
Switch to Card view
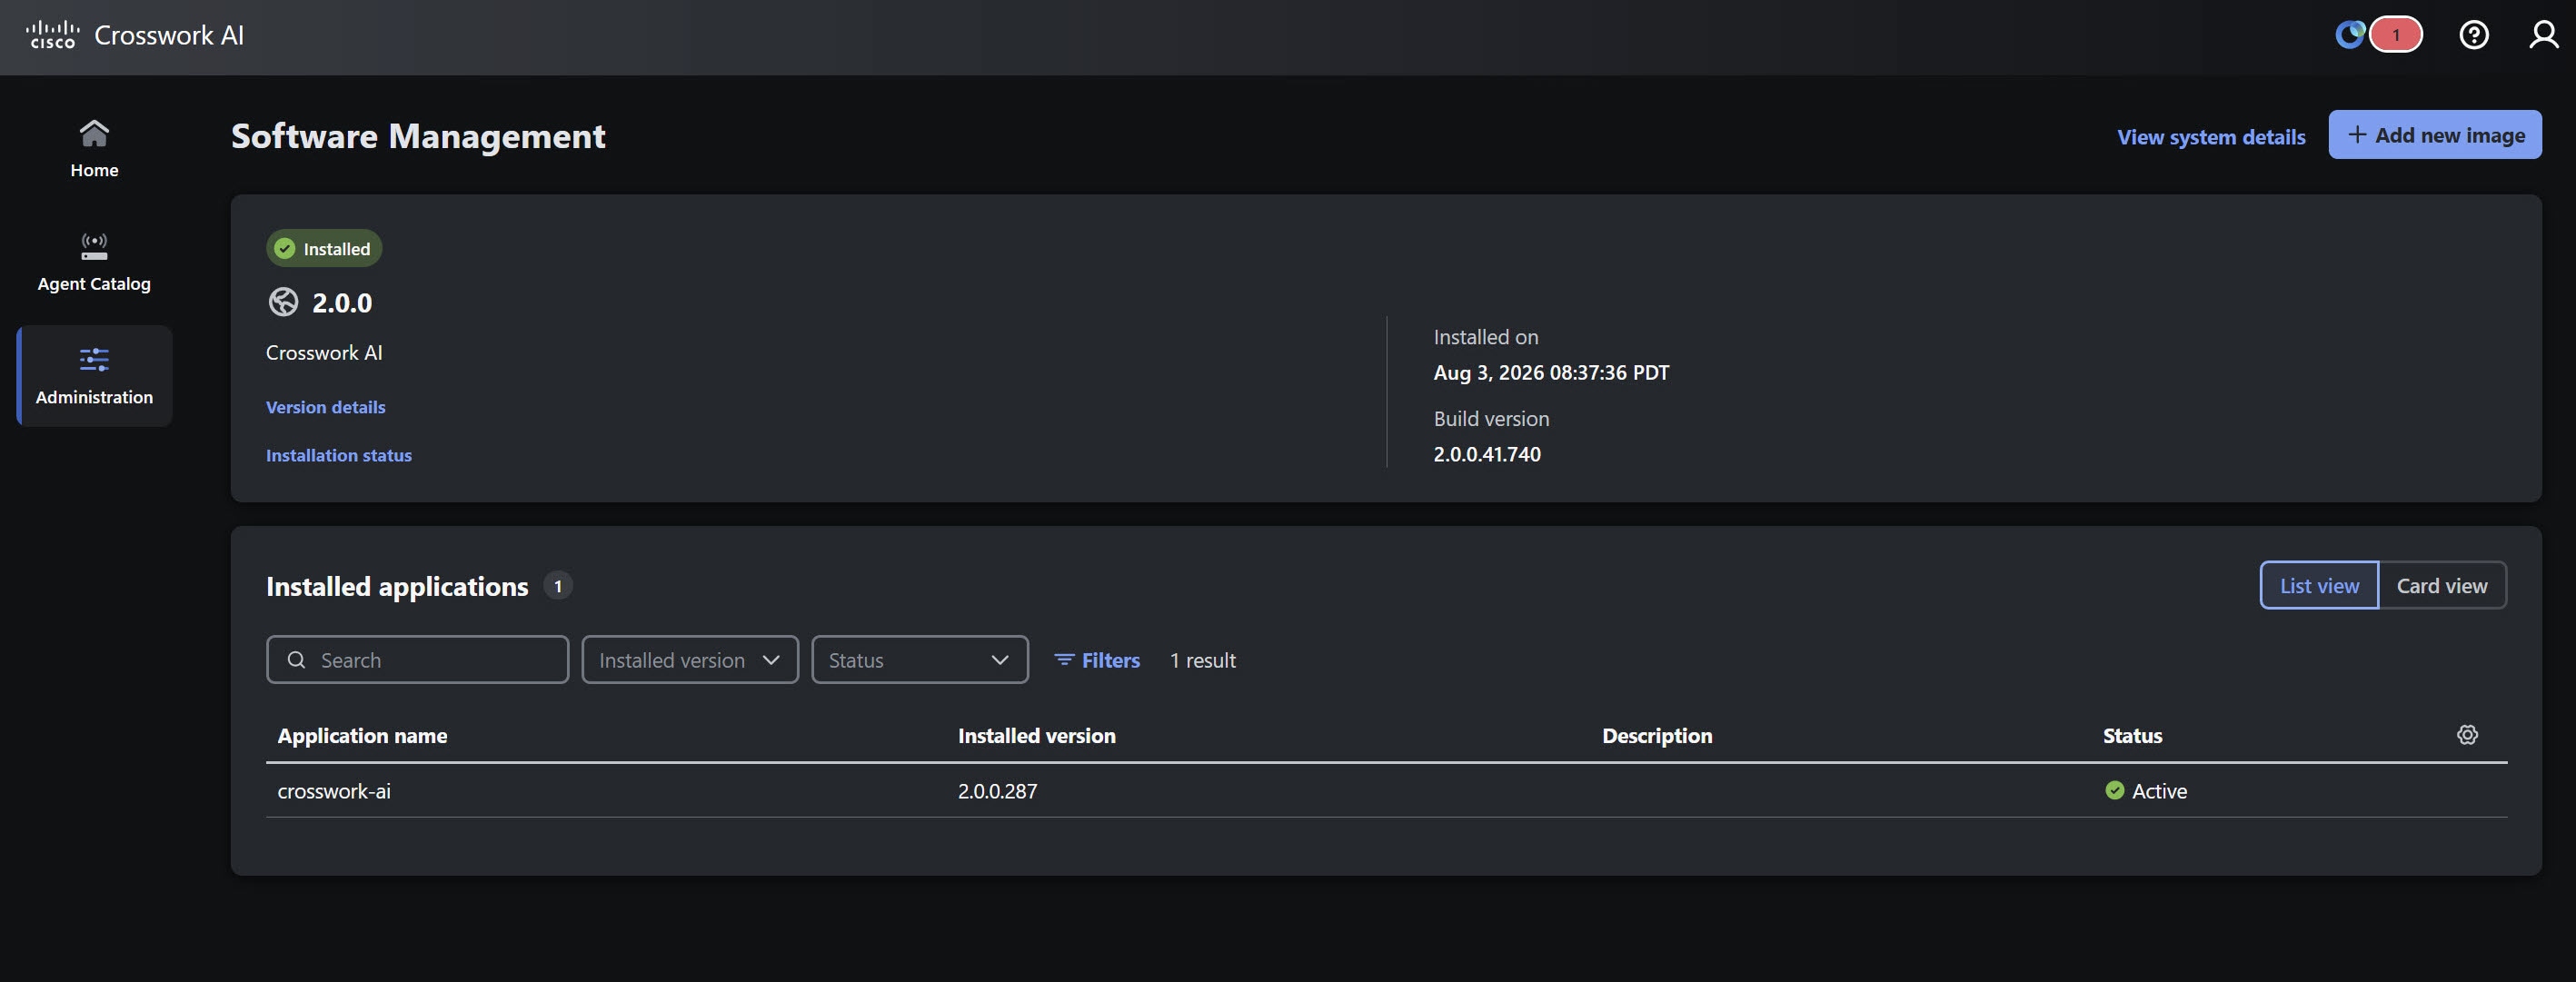click(2442, 586)
